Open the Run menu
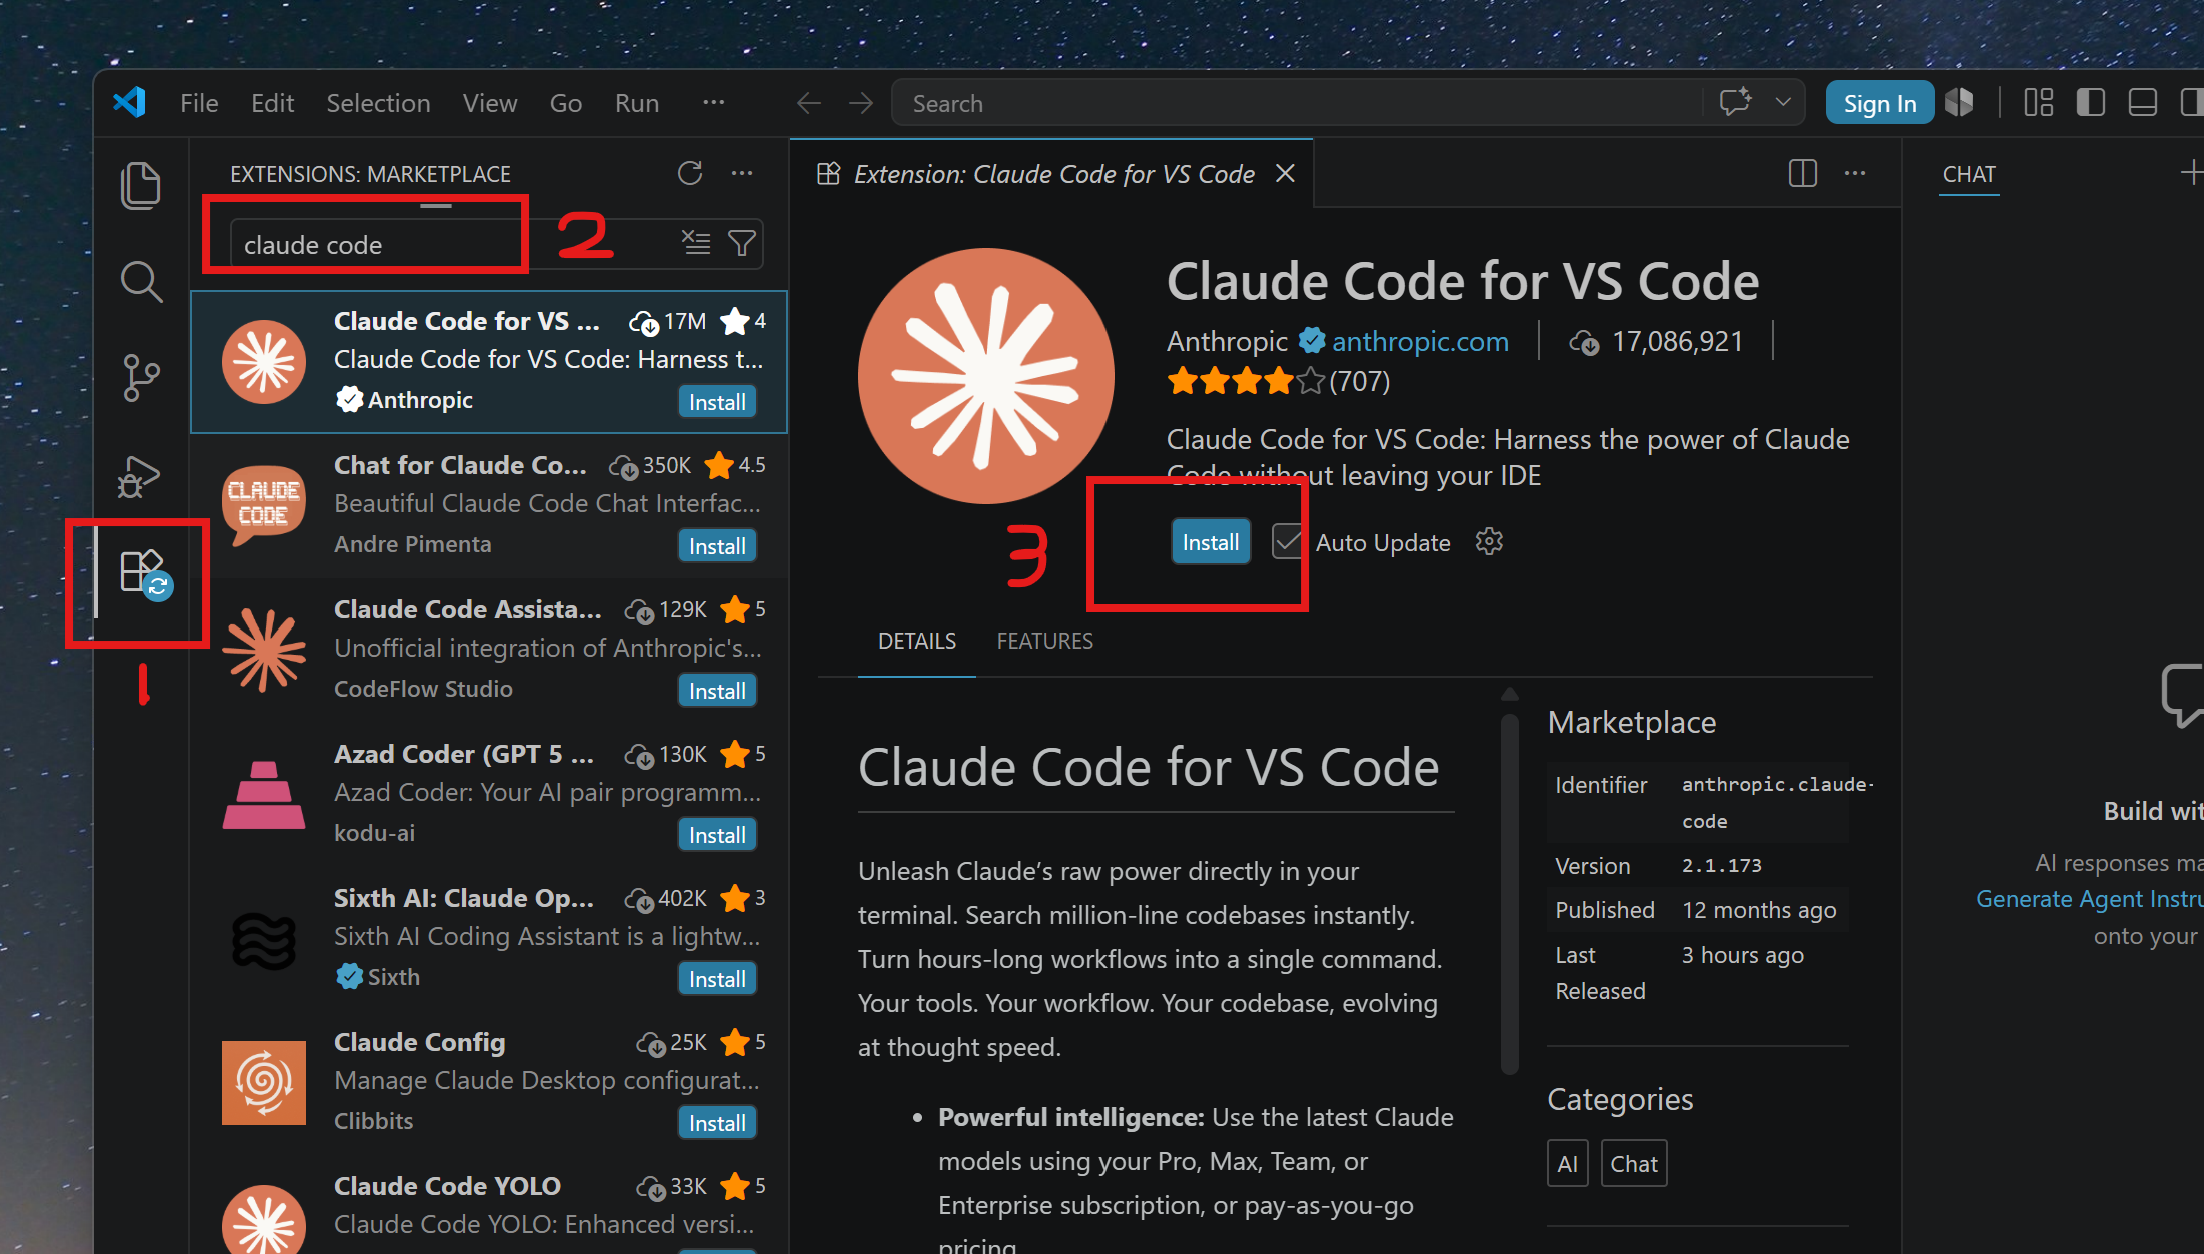This screenshot has width=2204, height=1254. point(637,103)
